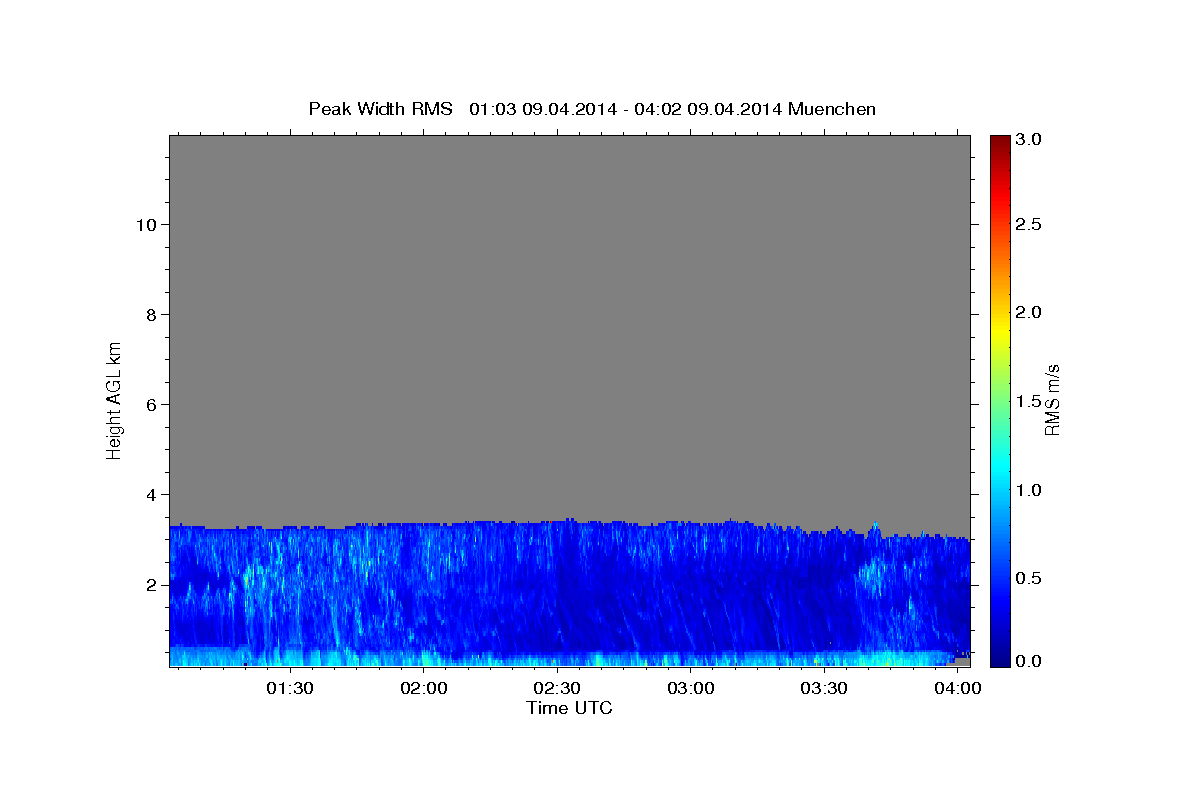
Task: Click the height tick label 6
Action: tap(150, 404)
